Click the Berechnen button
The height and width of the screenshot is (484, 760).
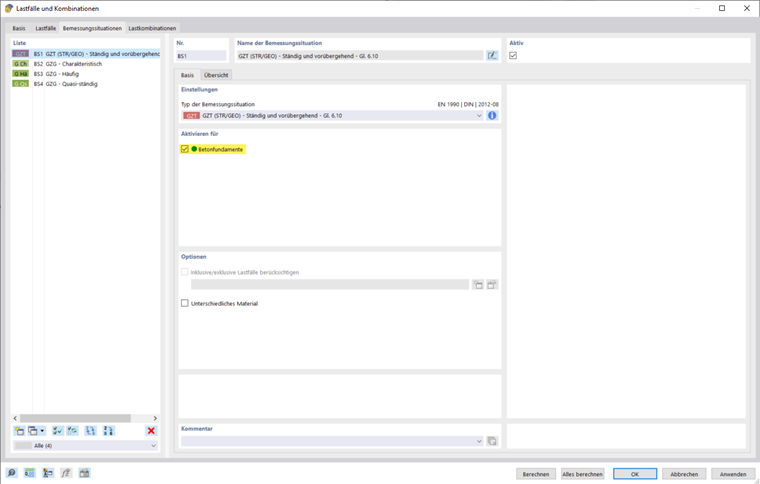click(x=536, y=474)
